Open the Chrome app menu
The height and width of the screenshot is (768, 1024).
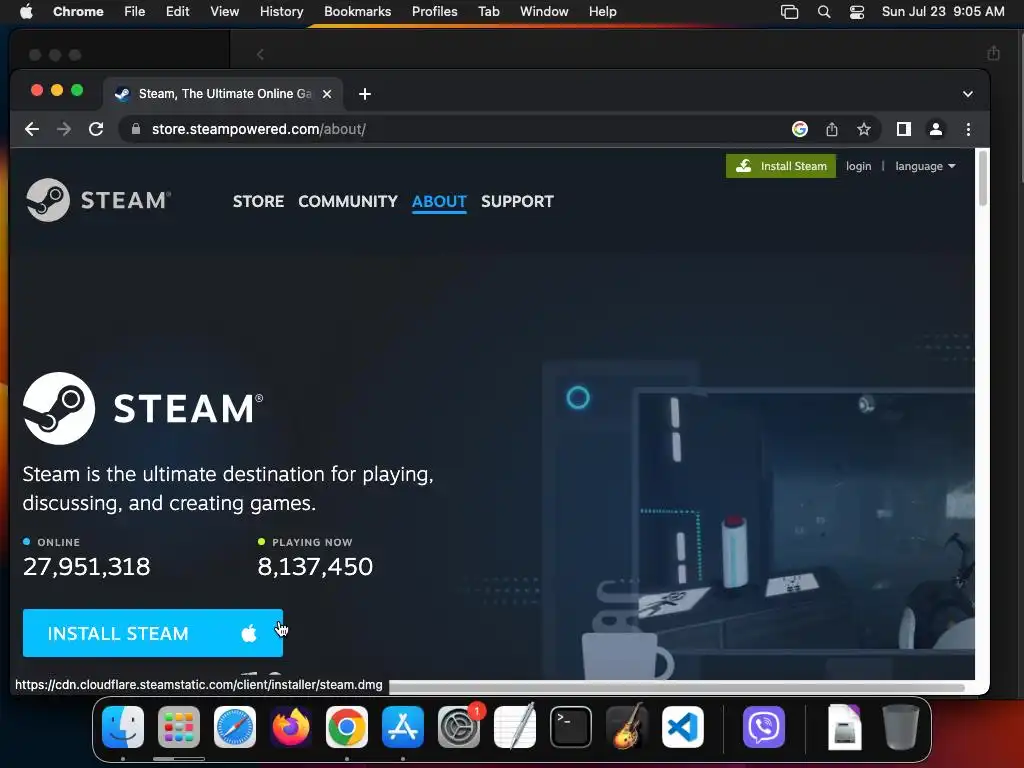pos(78,11)
